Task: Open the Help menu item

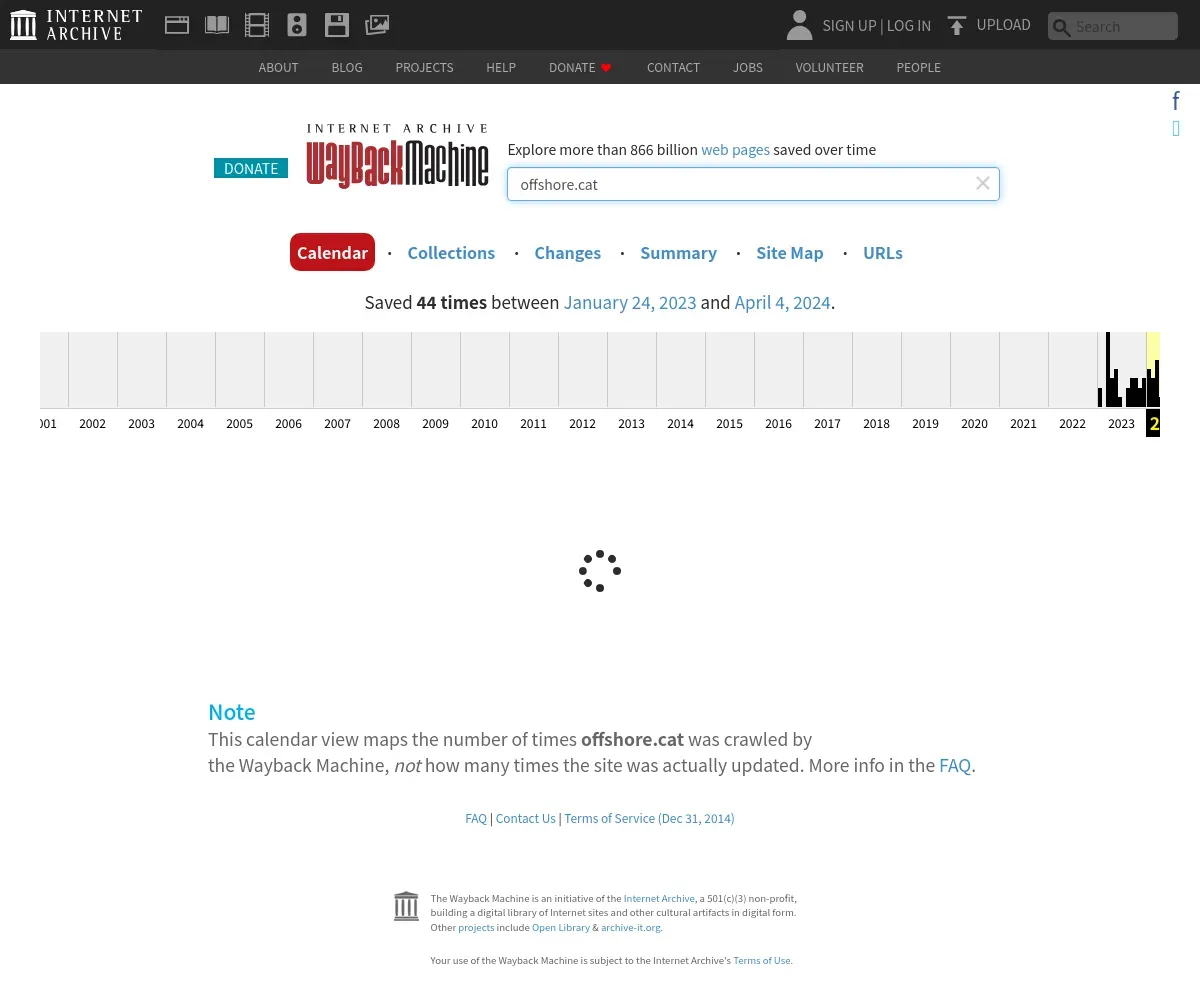Action: click(x=501, y=67)
